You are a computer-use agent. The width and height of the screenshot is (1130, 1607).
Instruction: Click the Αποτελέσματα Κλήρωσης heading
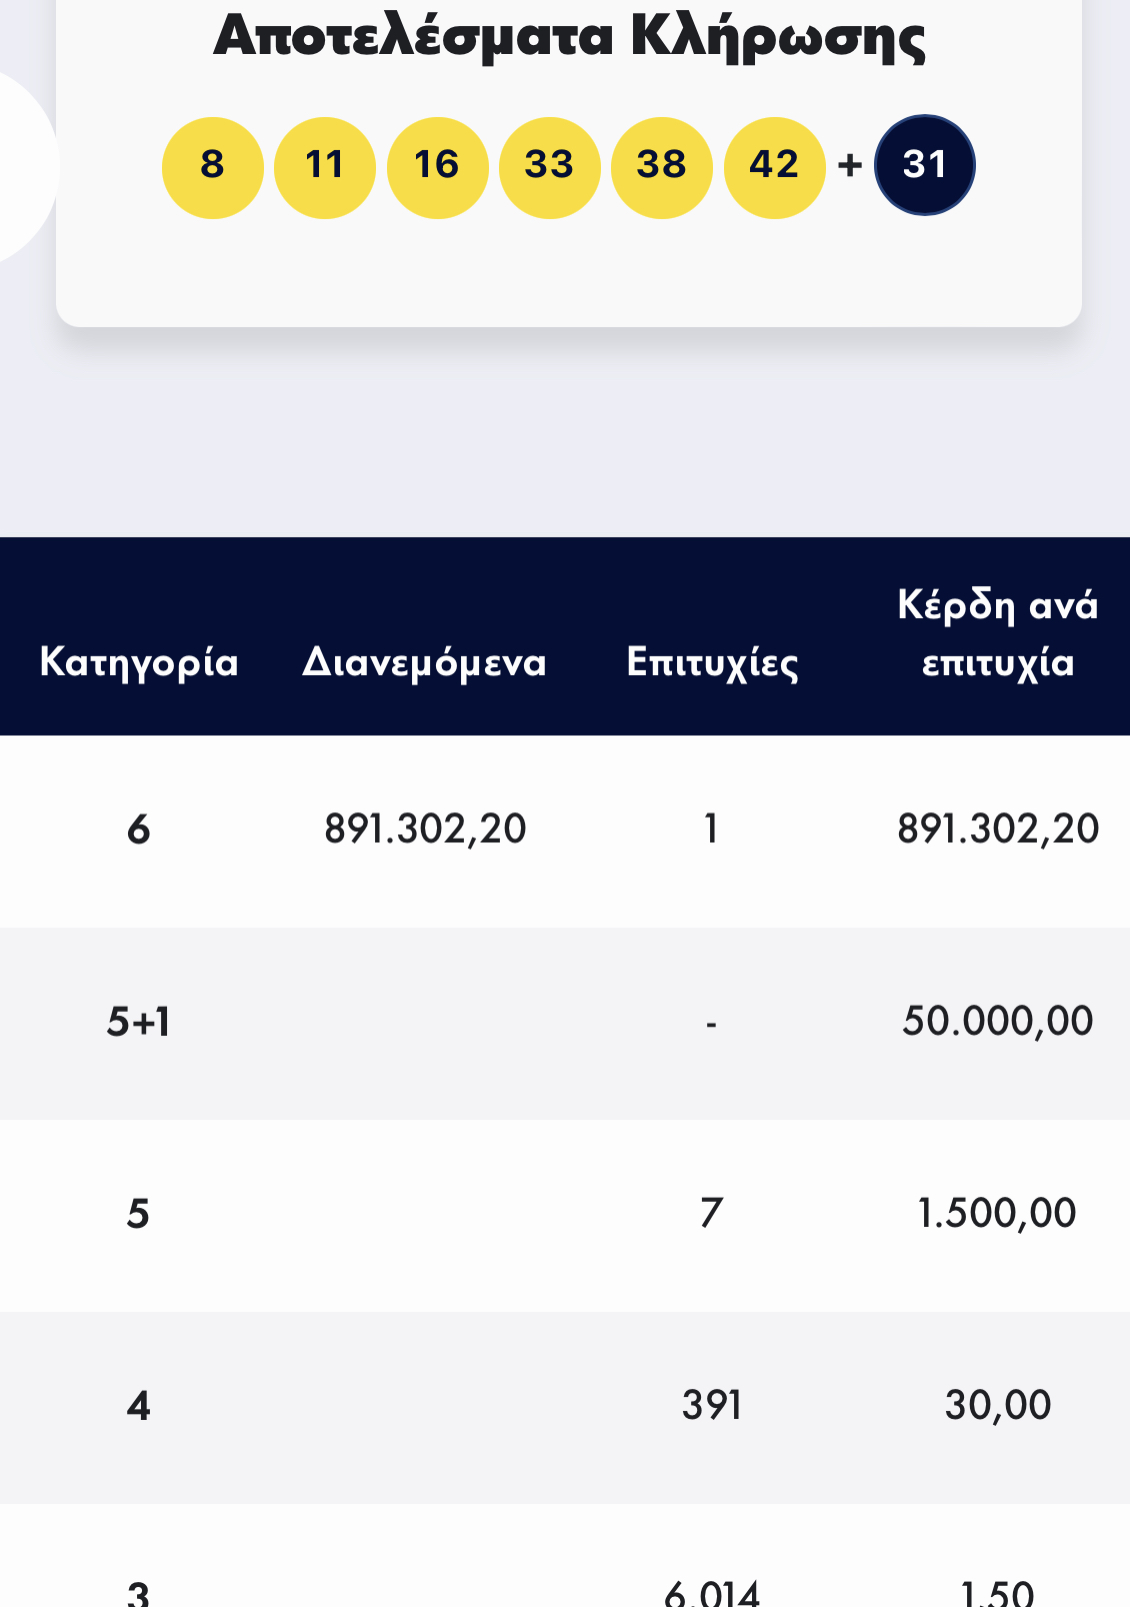[x=569, y=38]
